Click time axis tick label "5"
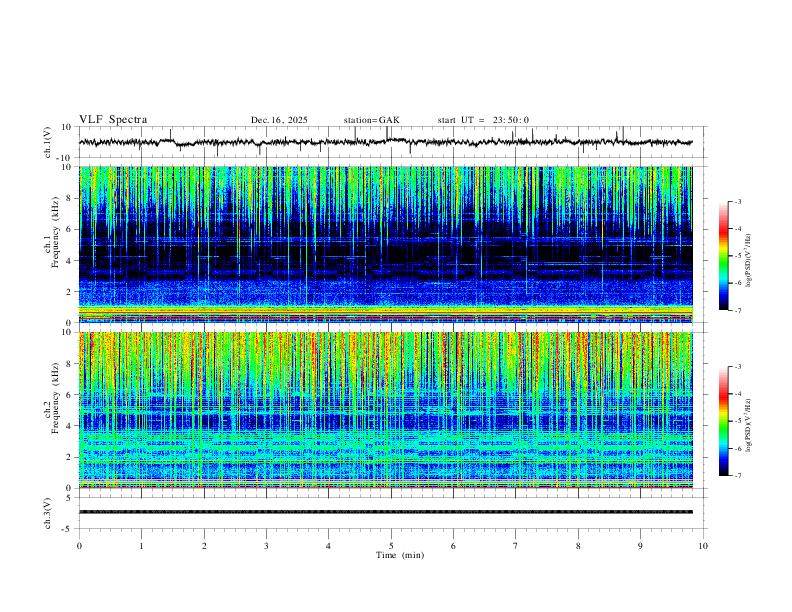Viewport: 792px width, 612px height. point(391,546)
